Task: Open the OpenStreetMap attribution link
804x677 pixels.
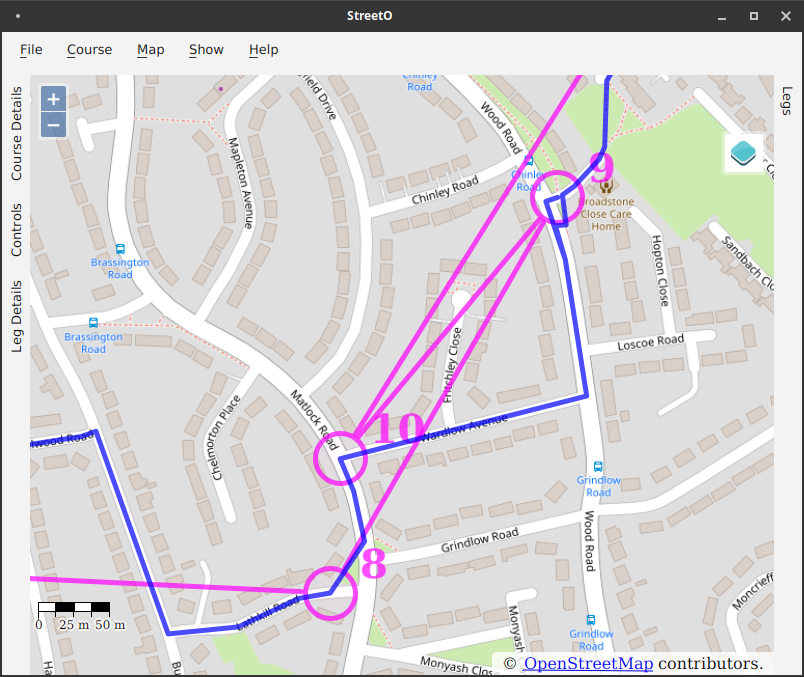Action: pos(587,664)
